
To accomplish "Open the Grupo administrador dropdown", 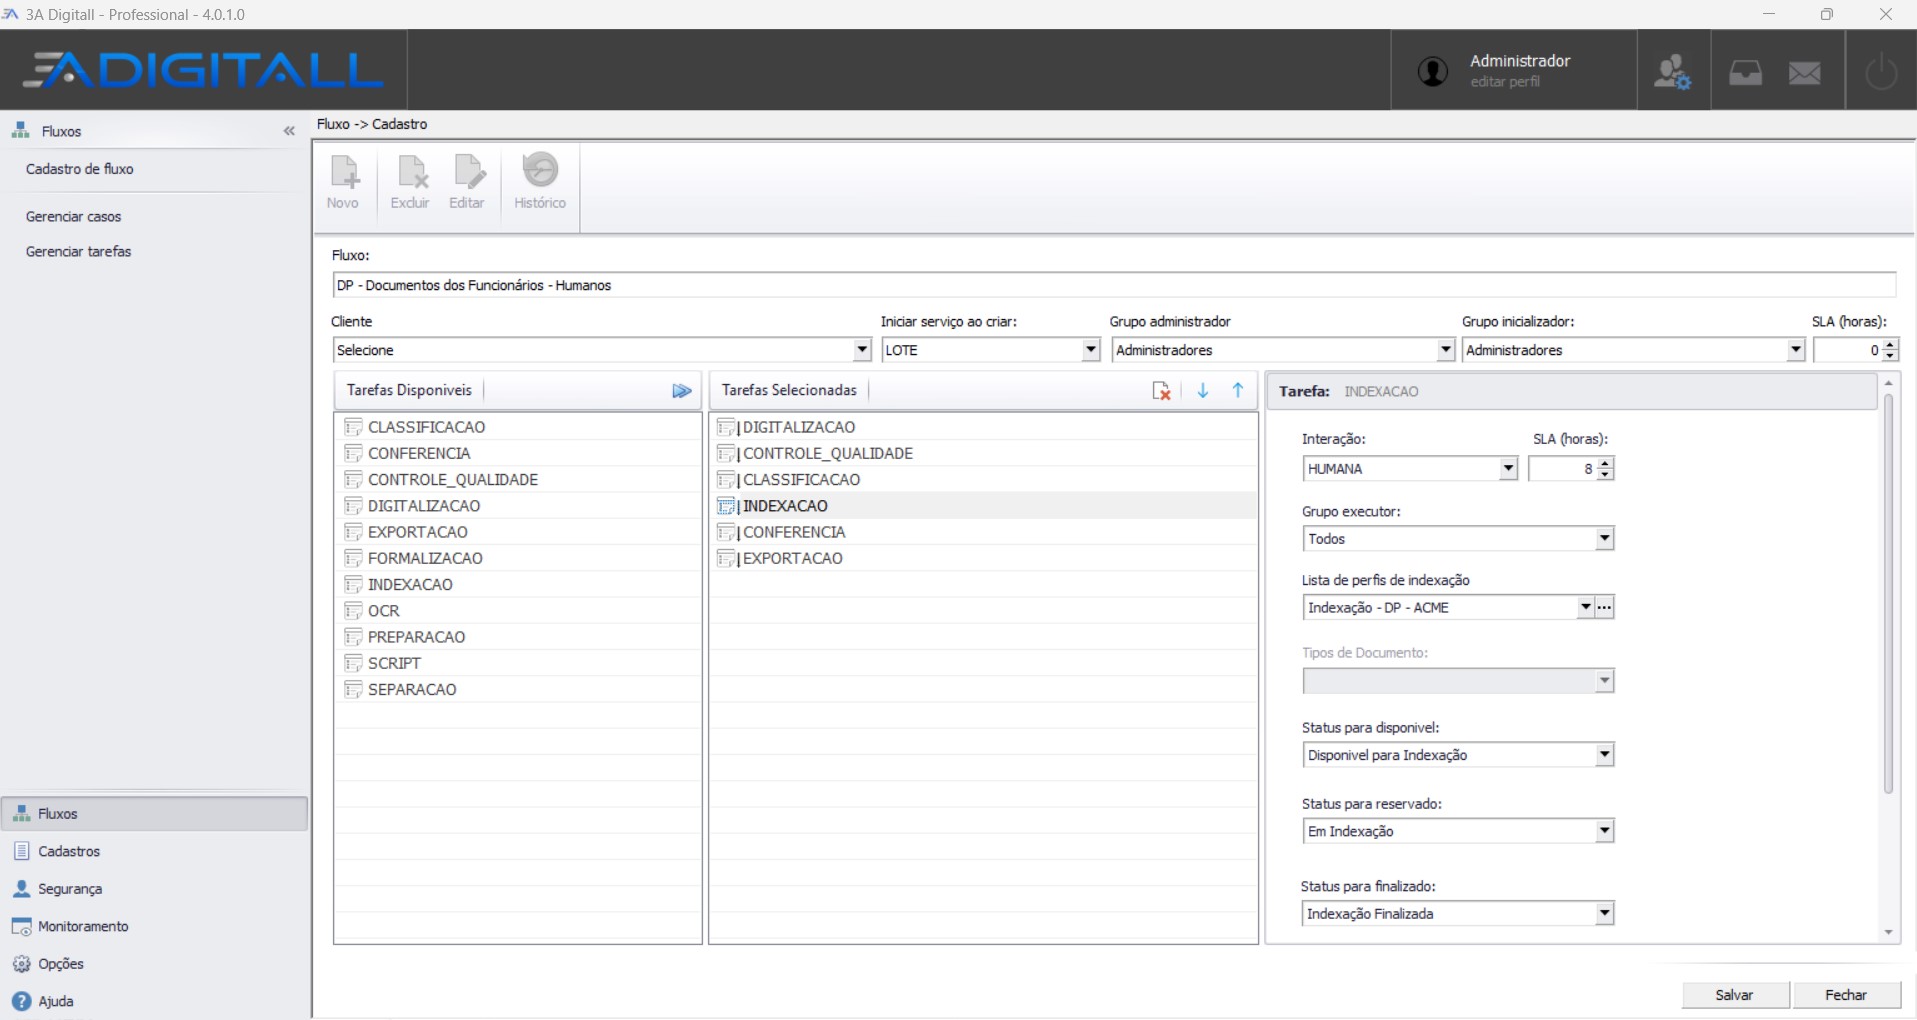I will tap(1445, 350).
